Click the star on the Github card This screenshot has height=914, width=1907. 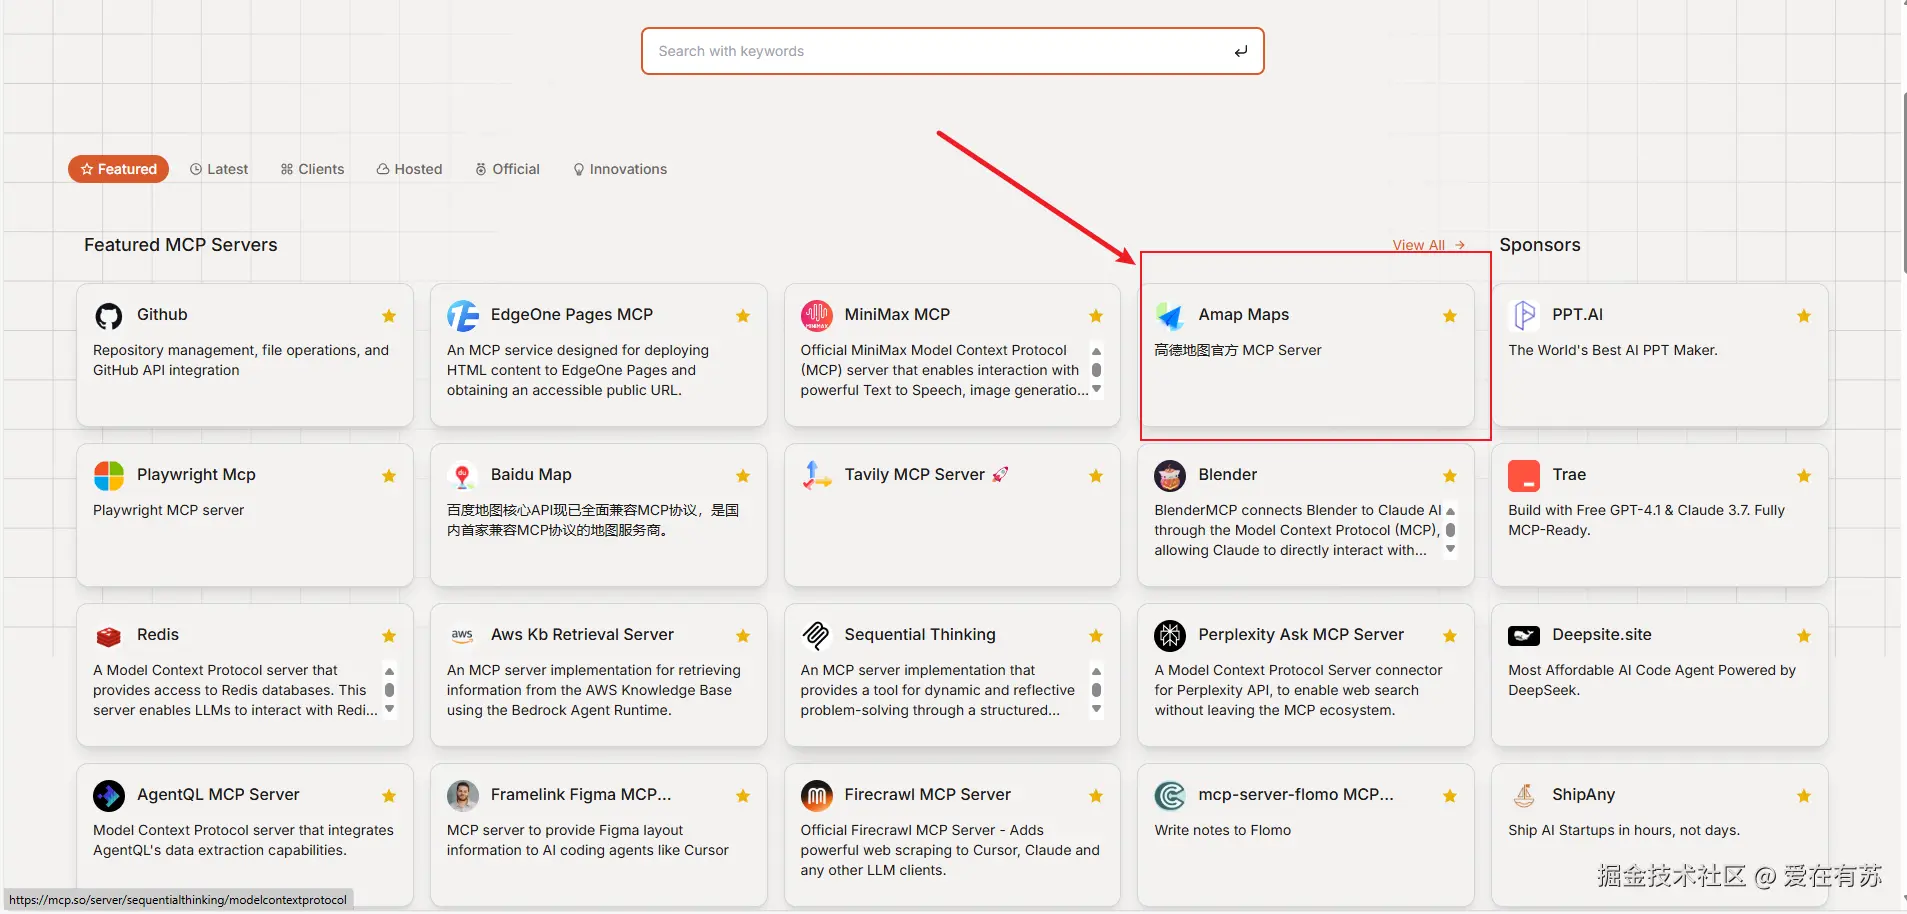pos(389,316)
